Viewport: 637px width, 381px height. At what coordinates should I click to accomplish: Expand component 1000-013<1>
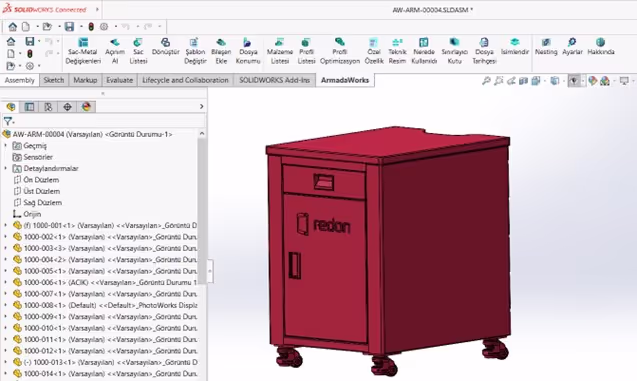pos(6,362)
